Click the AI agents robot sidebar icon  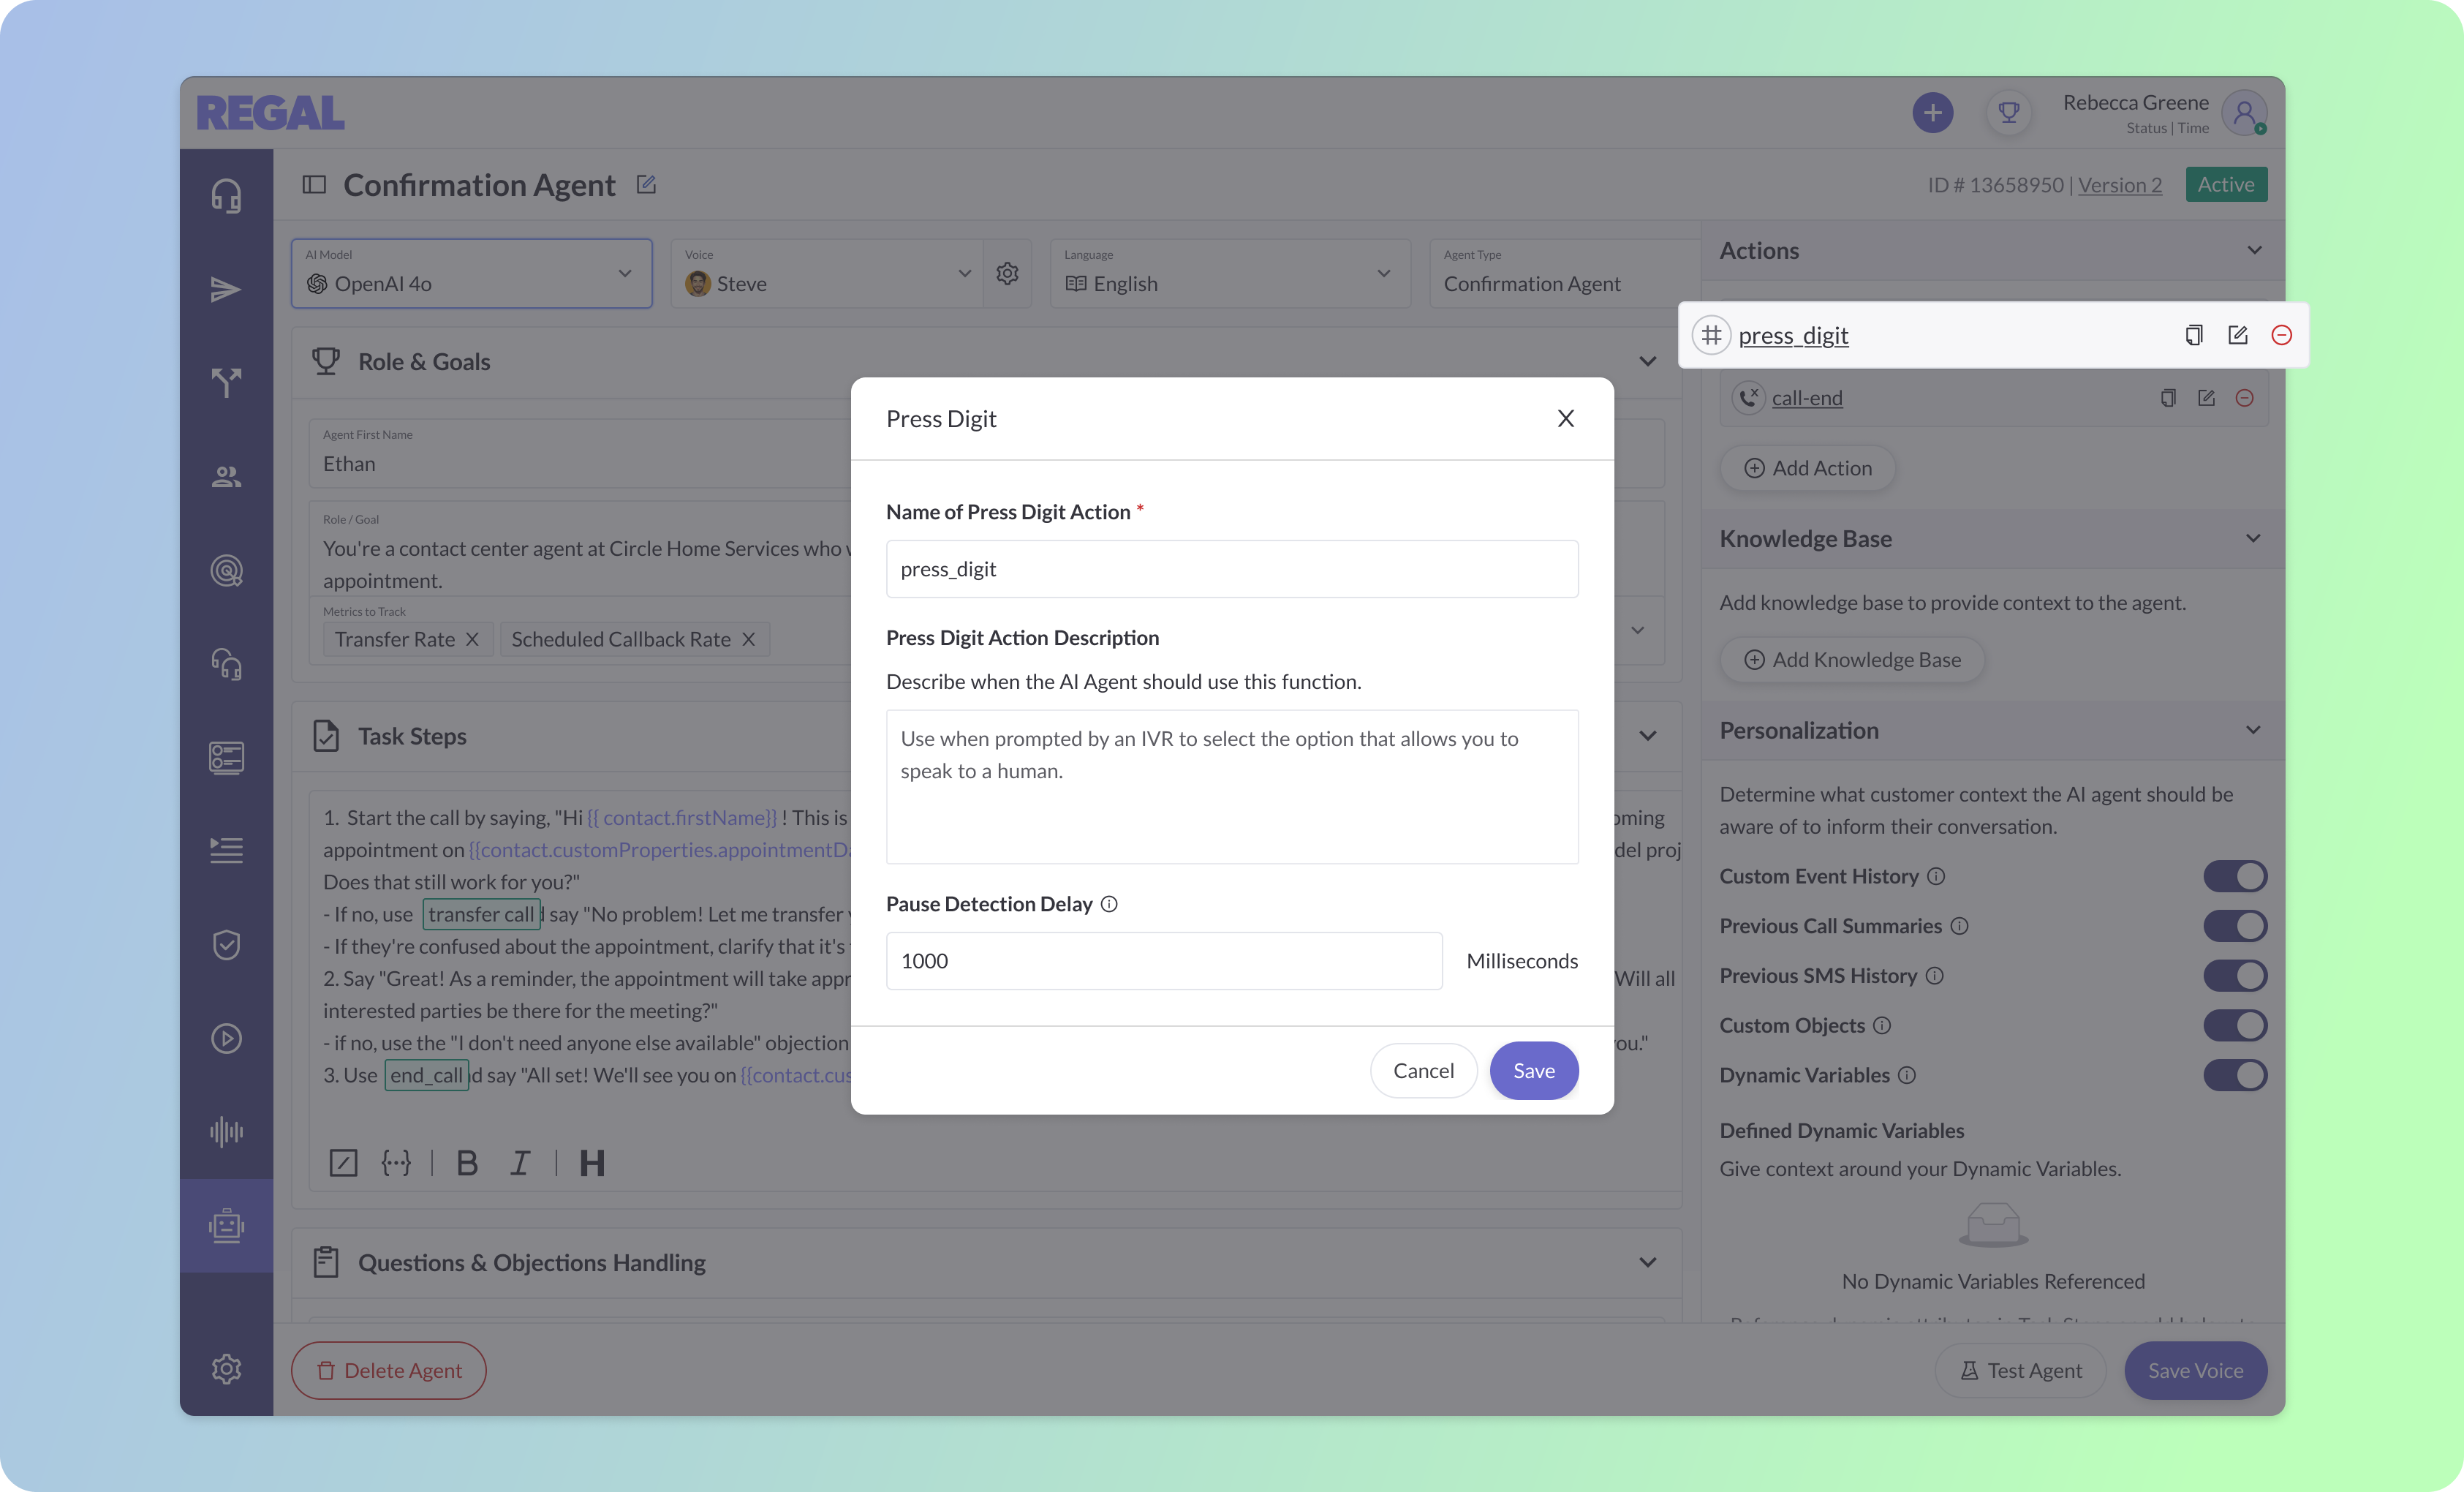point(226,1225)
